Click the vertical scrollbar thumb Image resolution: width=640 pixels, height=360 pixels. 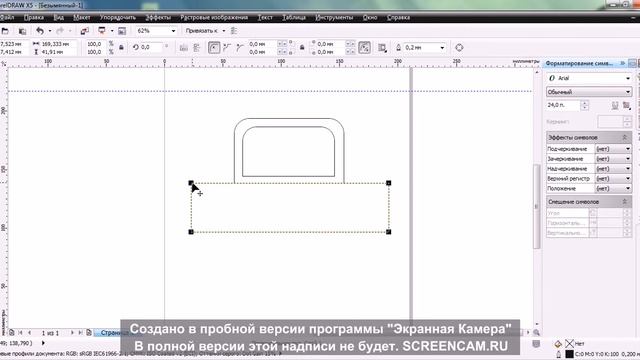tap(536, 206)
